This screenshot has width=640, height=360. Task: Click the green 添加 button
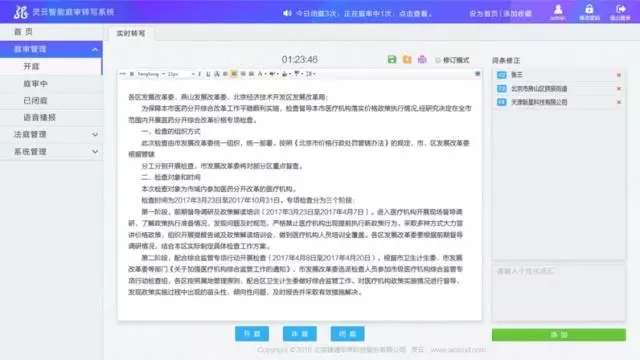tap(558, 335)
